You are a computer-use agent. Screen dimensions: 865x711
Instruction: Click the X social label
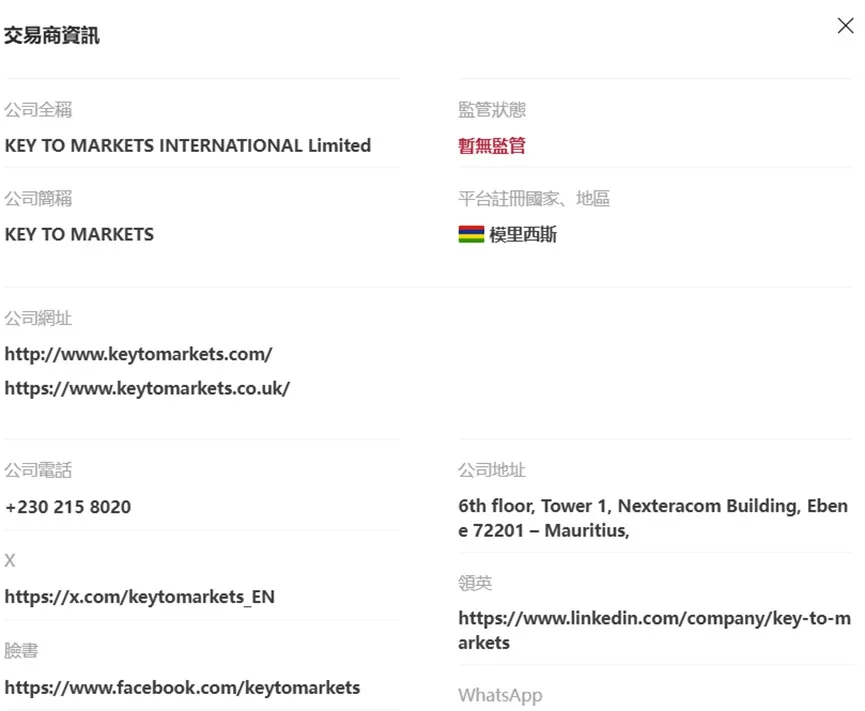coord(9,561)
